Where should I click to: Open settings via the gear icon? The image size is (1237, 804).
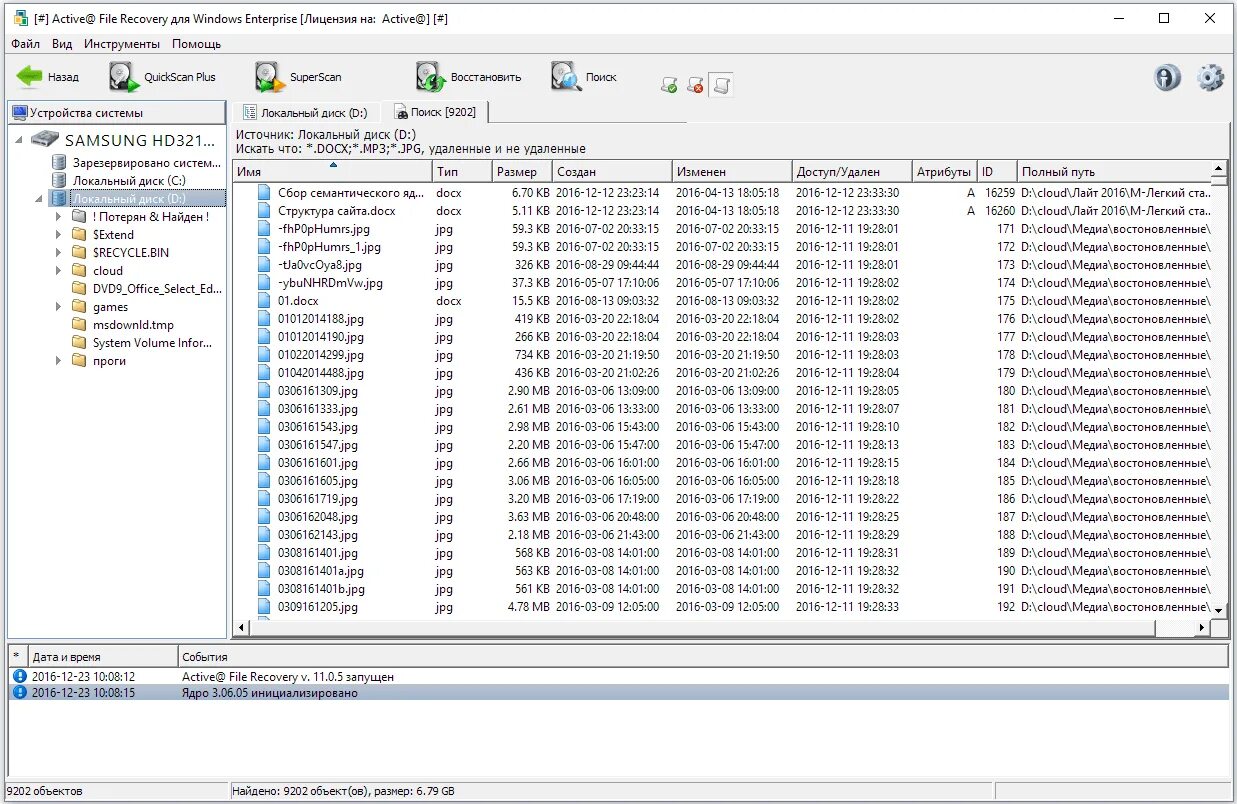[x=1210, y=78]
